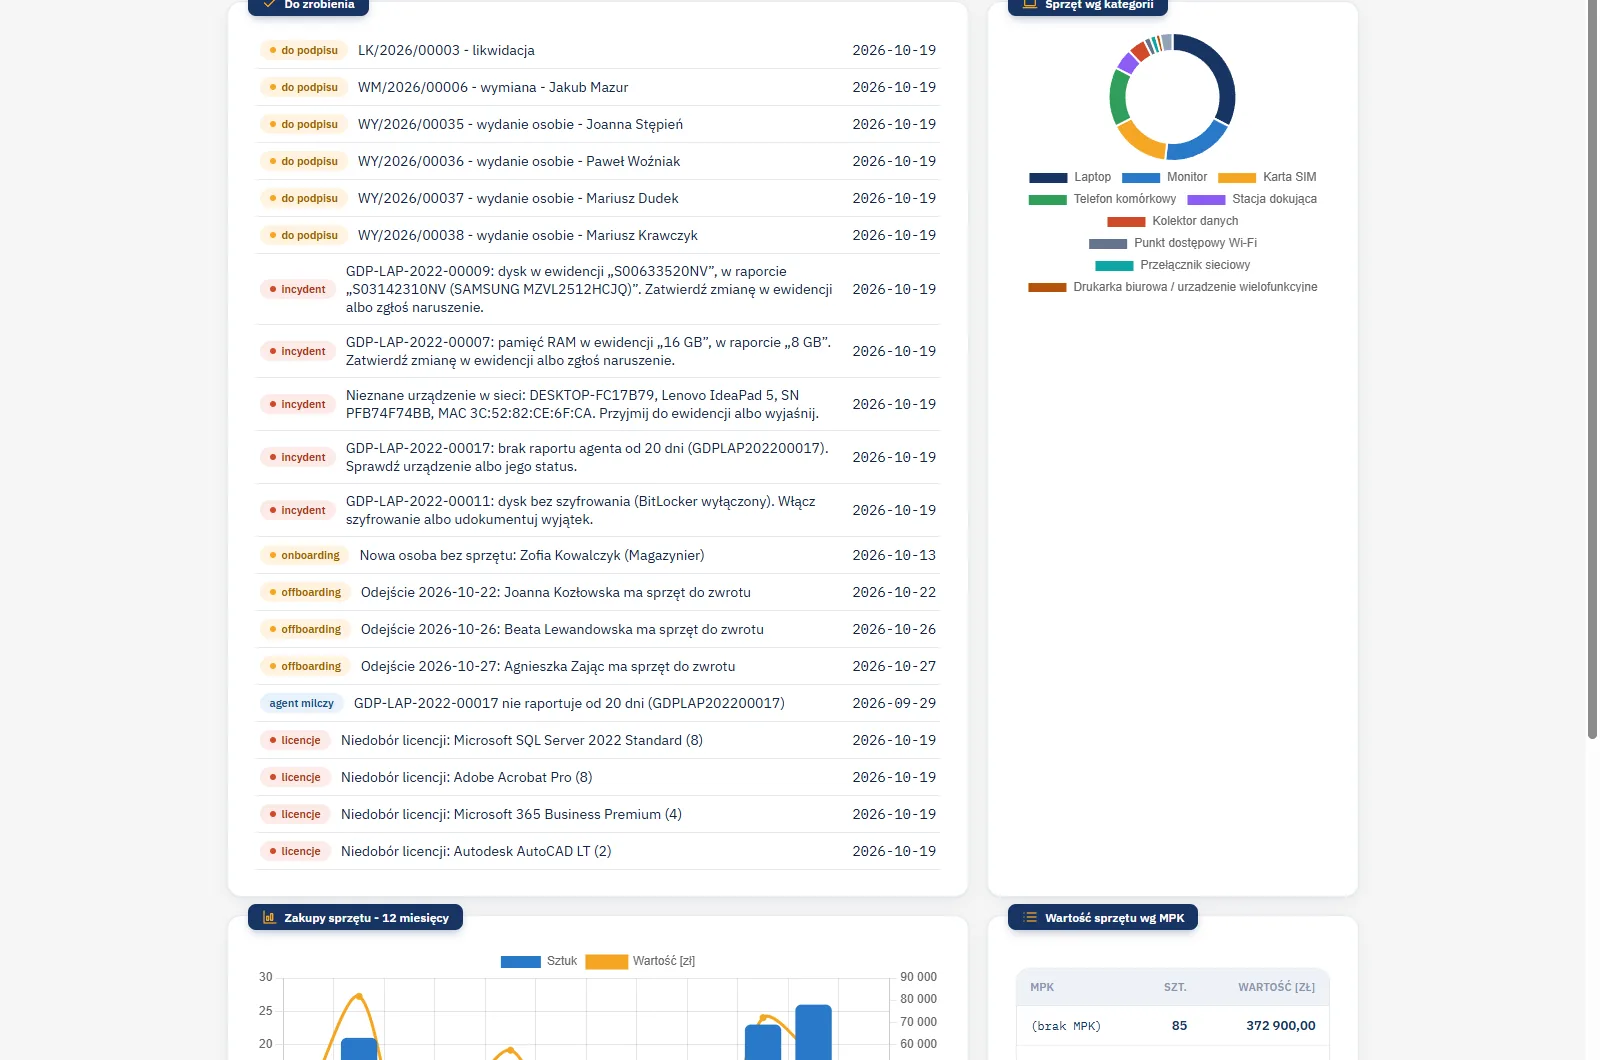Click the list icon beside Wartość sprzętu wg MPK

[1030, 917]
